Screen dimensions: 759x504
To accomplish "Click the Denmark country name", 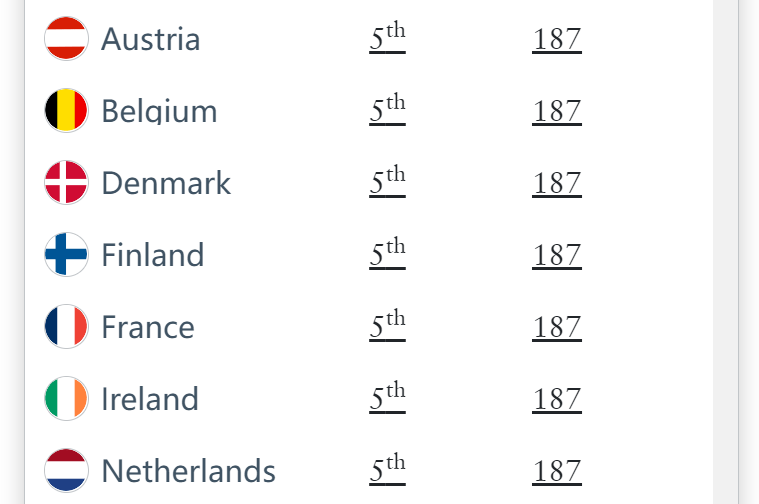I will tap(166, 184).
